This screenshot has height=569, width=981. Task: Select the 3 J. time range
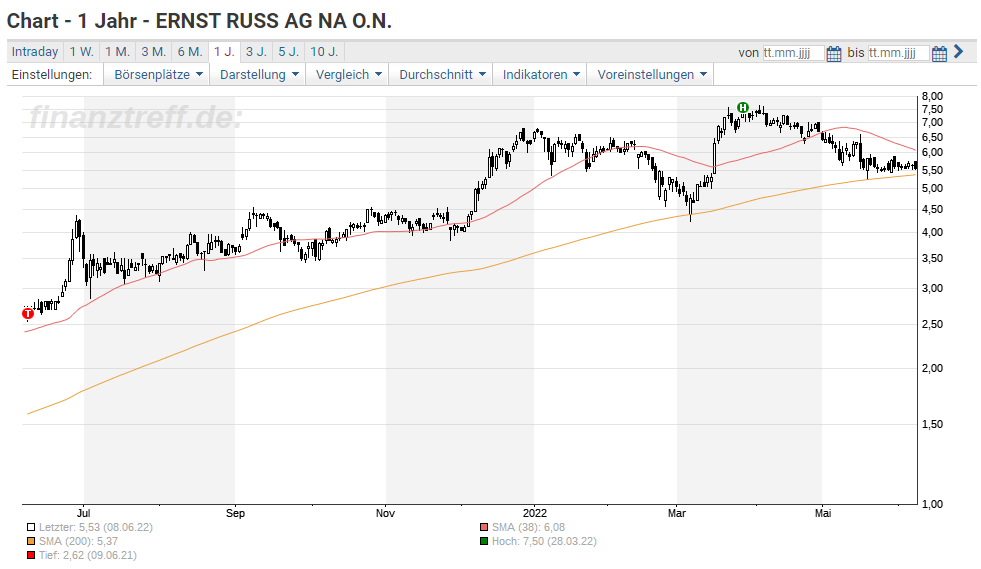[256, 52]
